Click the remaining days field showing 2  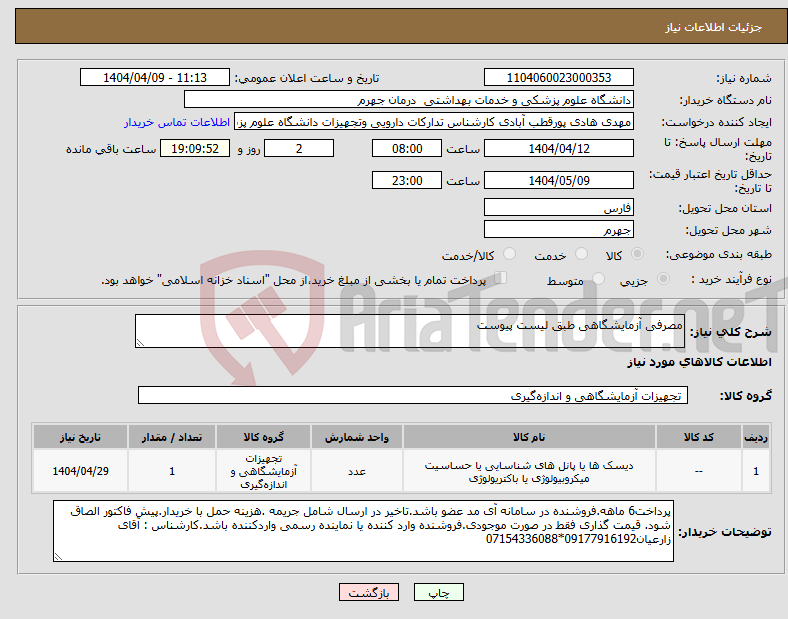pos(299,148)
